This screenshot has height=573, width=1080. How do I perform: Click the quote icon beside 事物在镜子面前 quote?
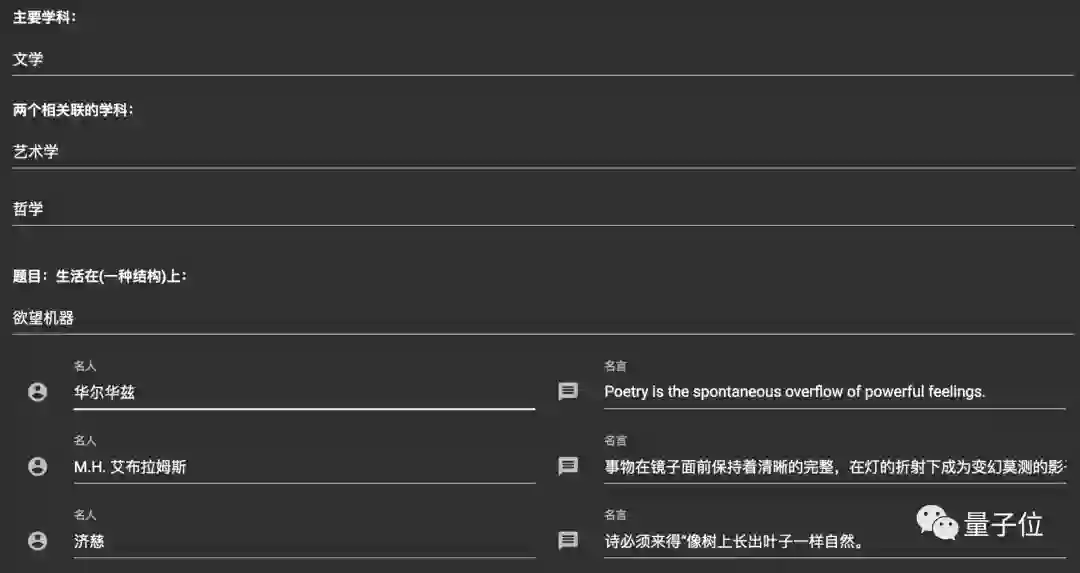coord(568,466)
